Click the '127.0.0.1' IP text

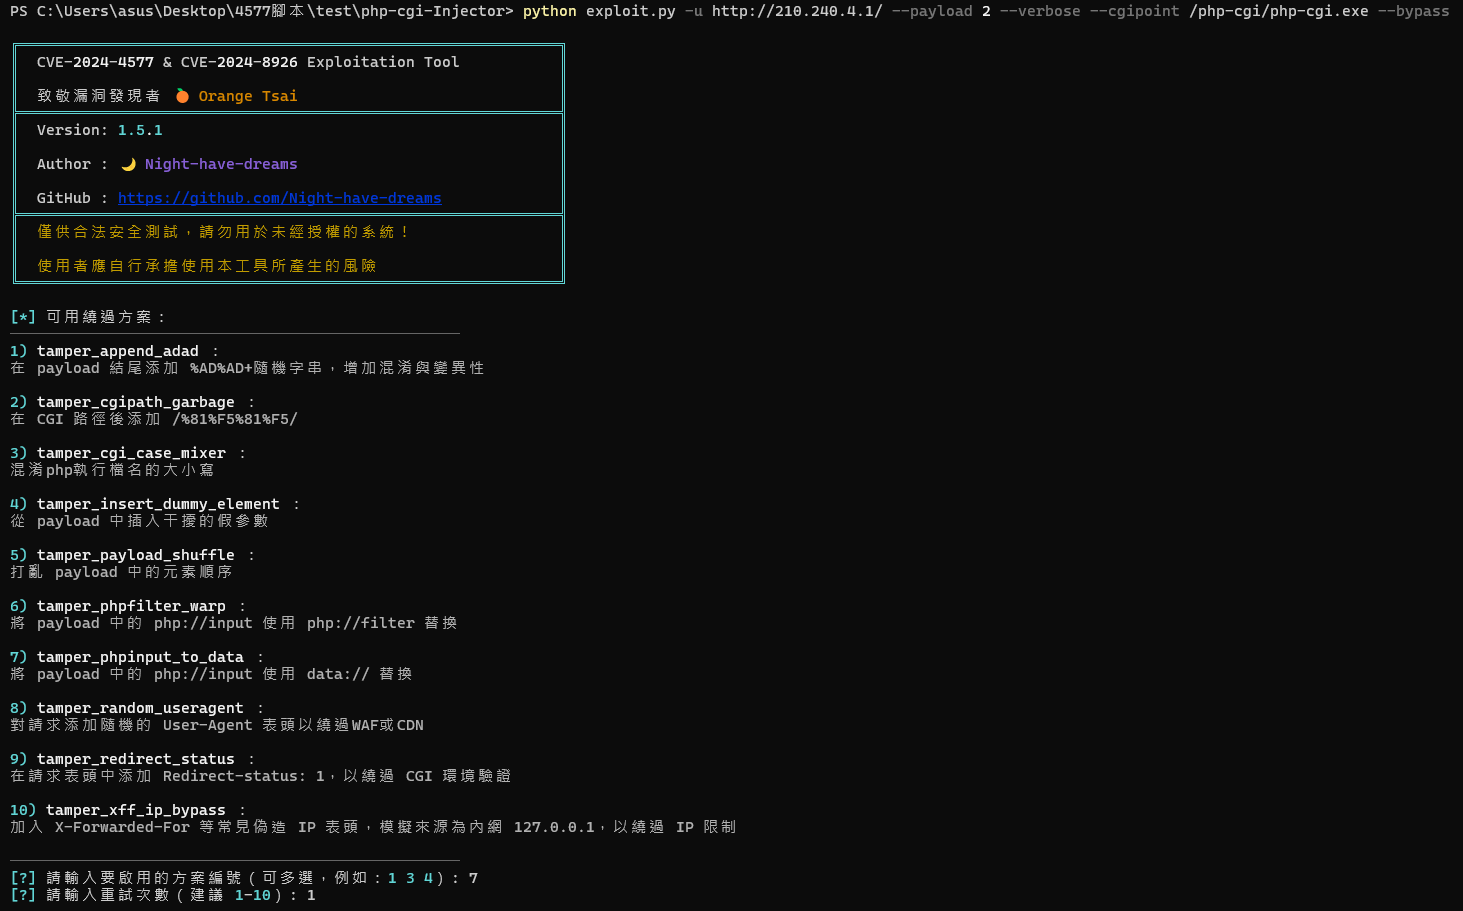554,827
